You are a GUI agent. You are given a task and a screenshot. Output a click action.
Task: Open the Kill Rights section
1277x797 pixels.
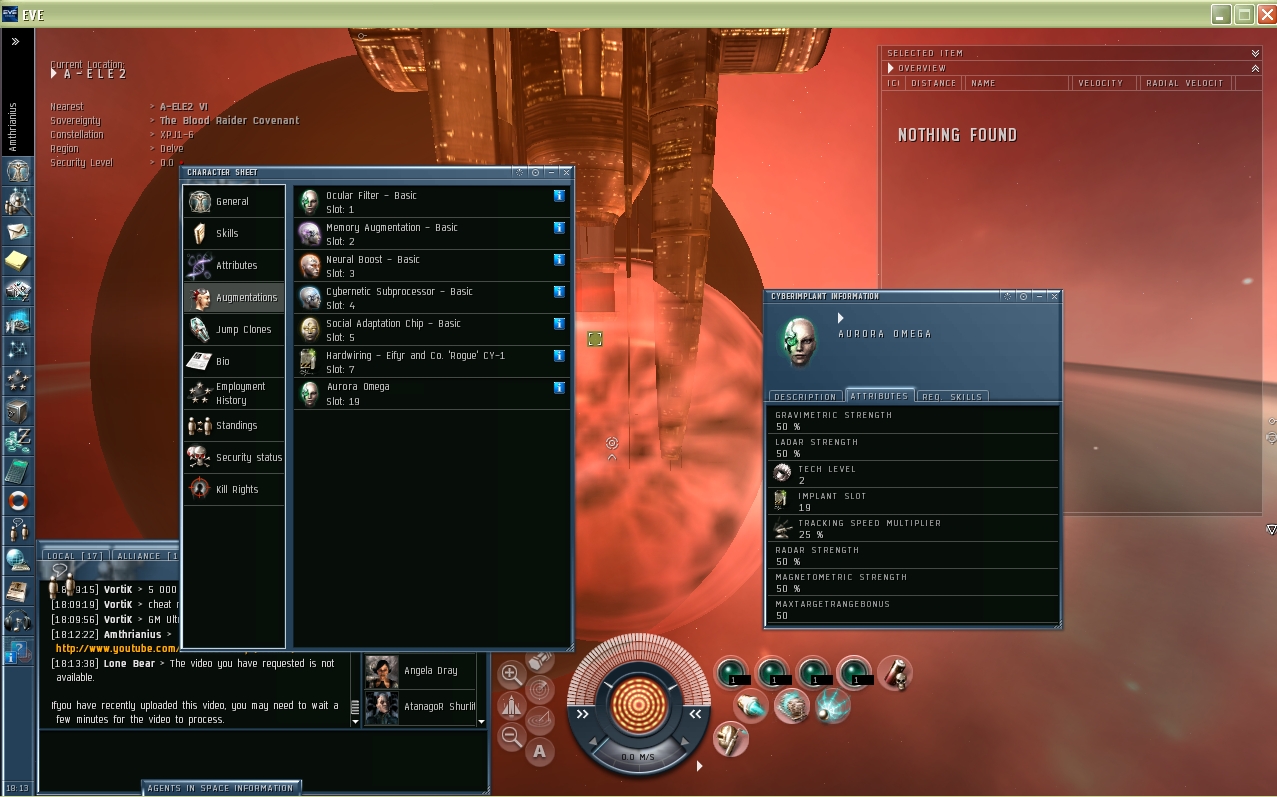pyautogui.click(x=234, y=489)
